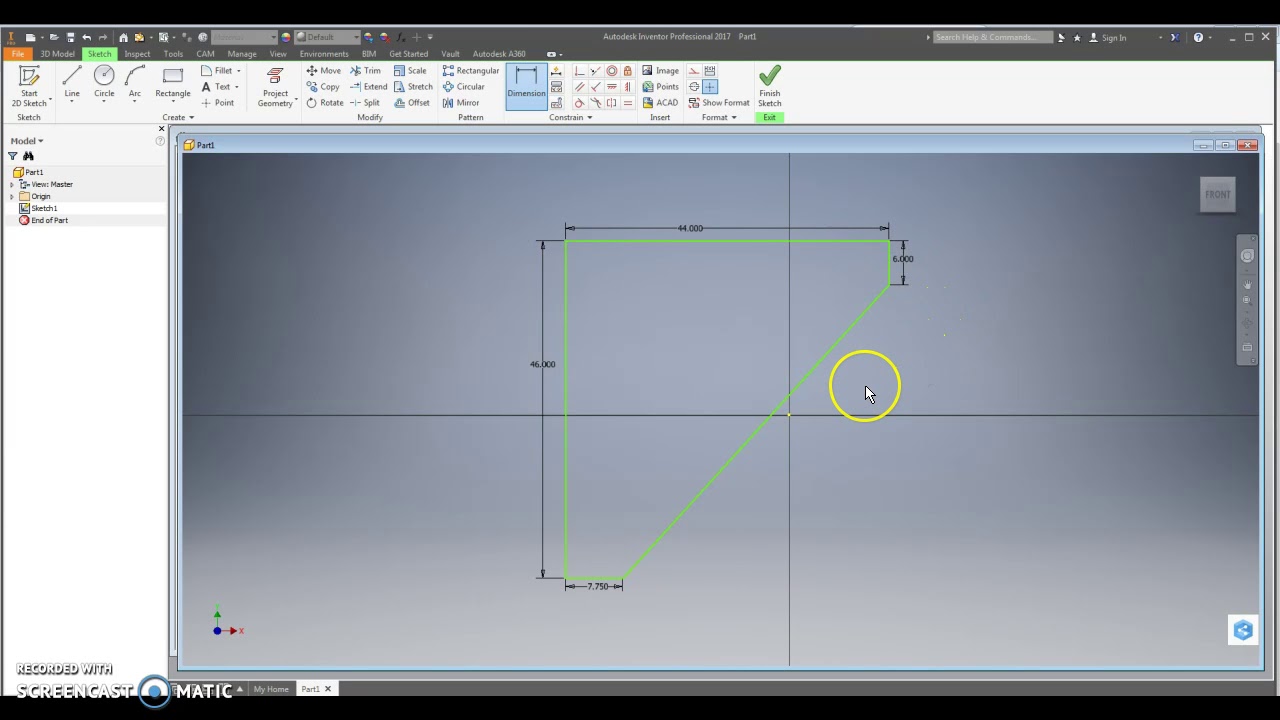Toggle the Center Point format button
This screenshot has width=1280, height=720.
point(710,87)
